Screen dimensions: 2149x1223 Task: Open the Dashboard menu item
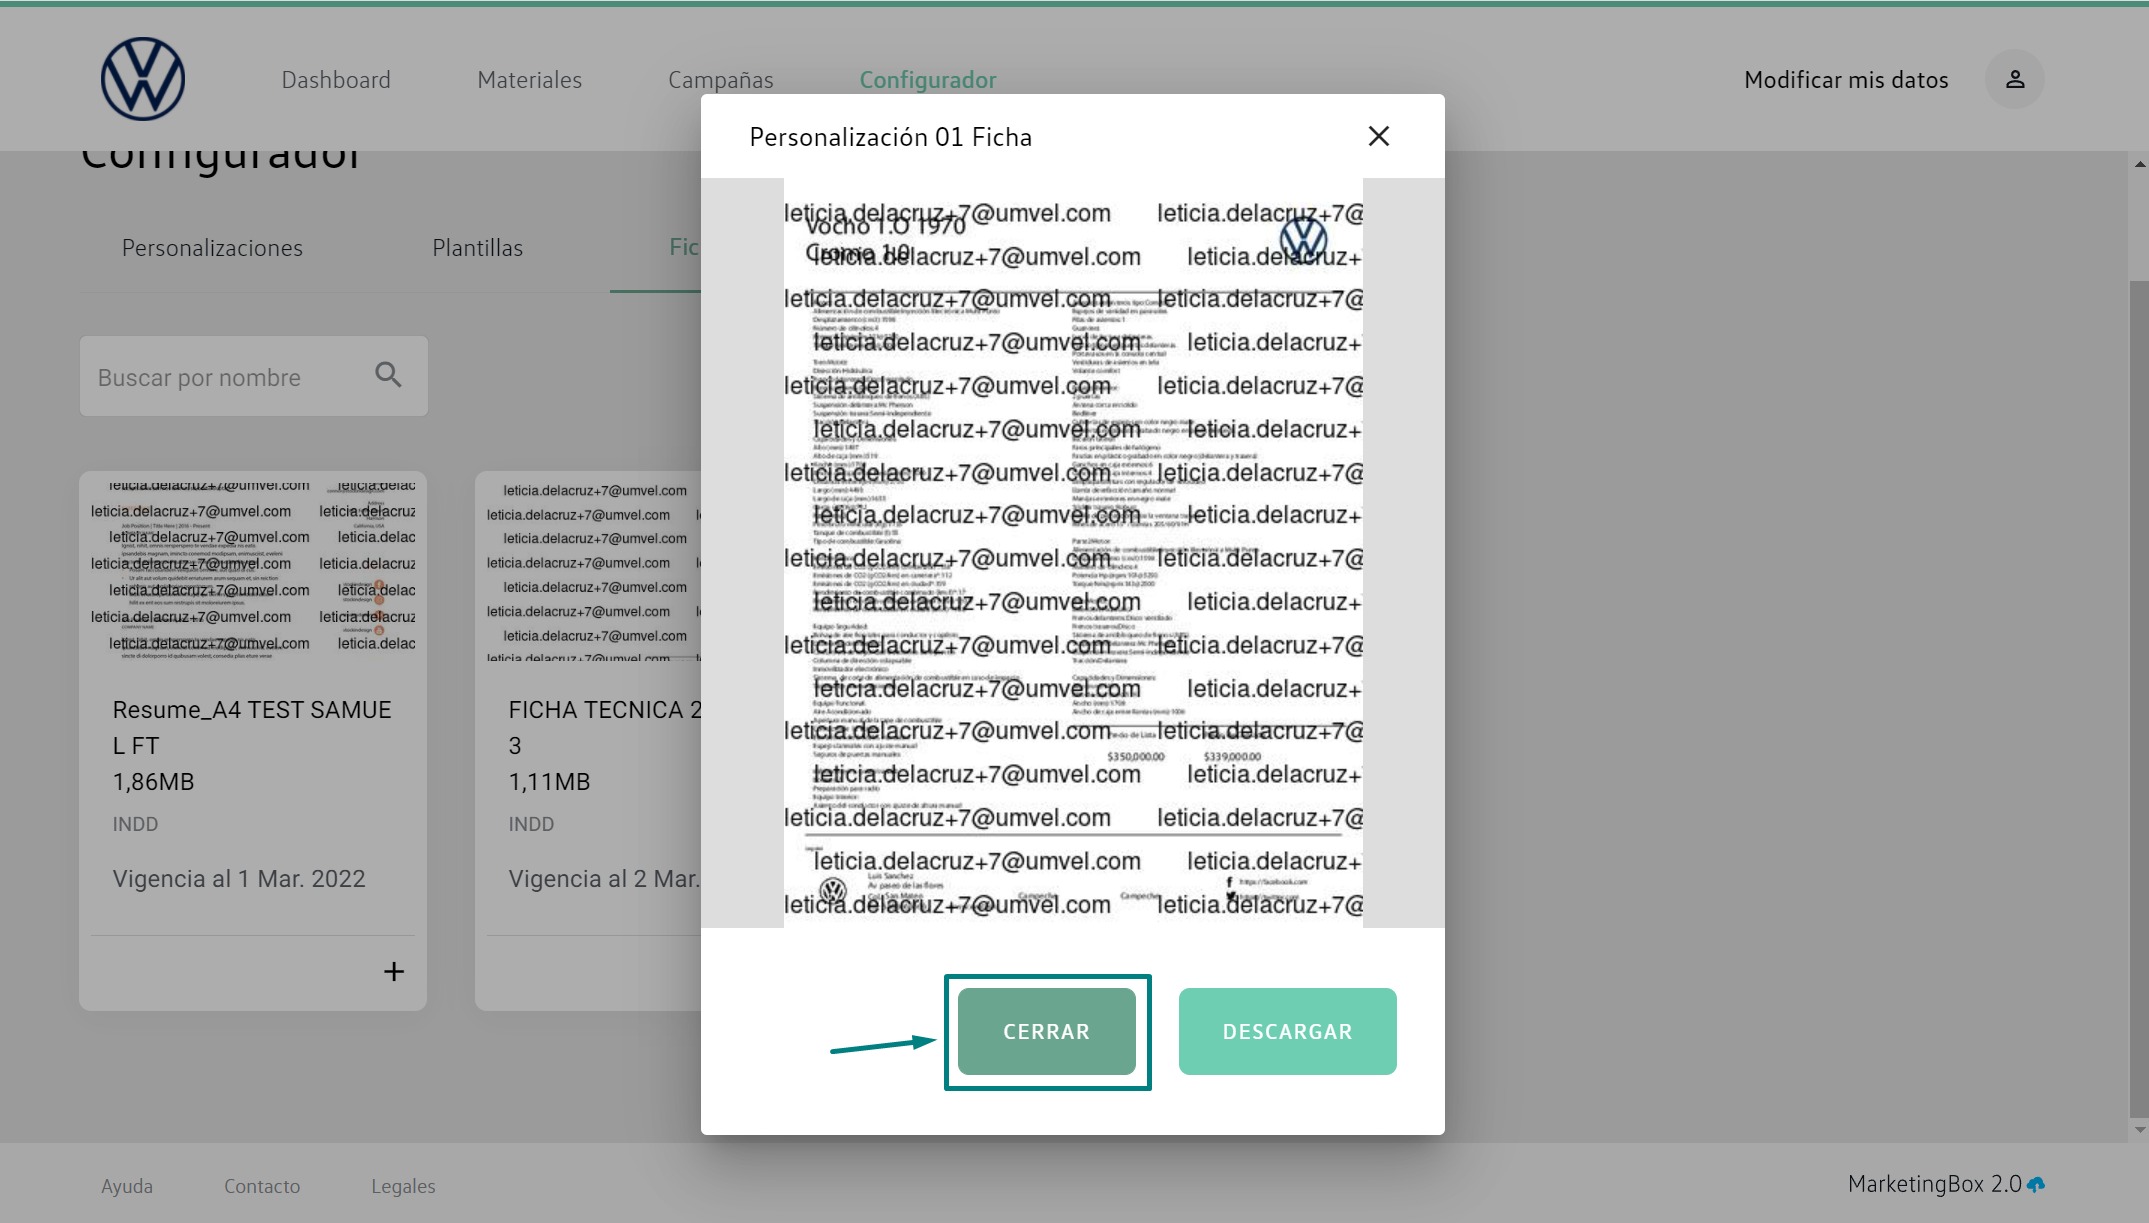[x=336, y=80]
